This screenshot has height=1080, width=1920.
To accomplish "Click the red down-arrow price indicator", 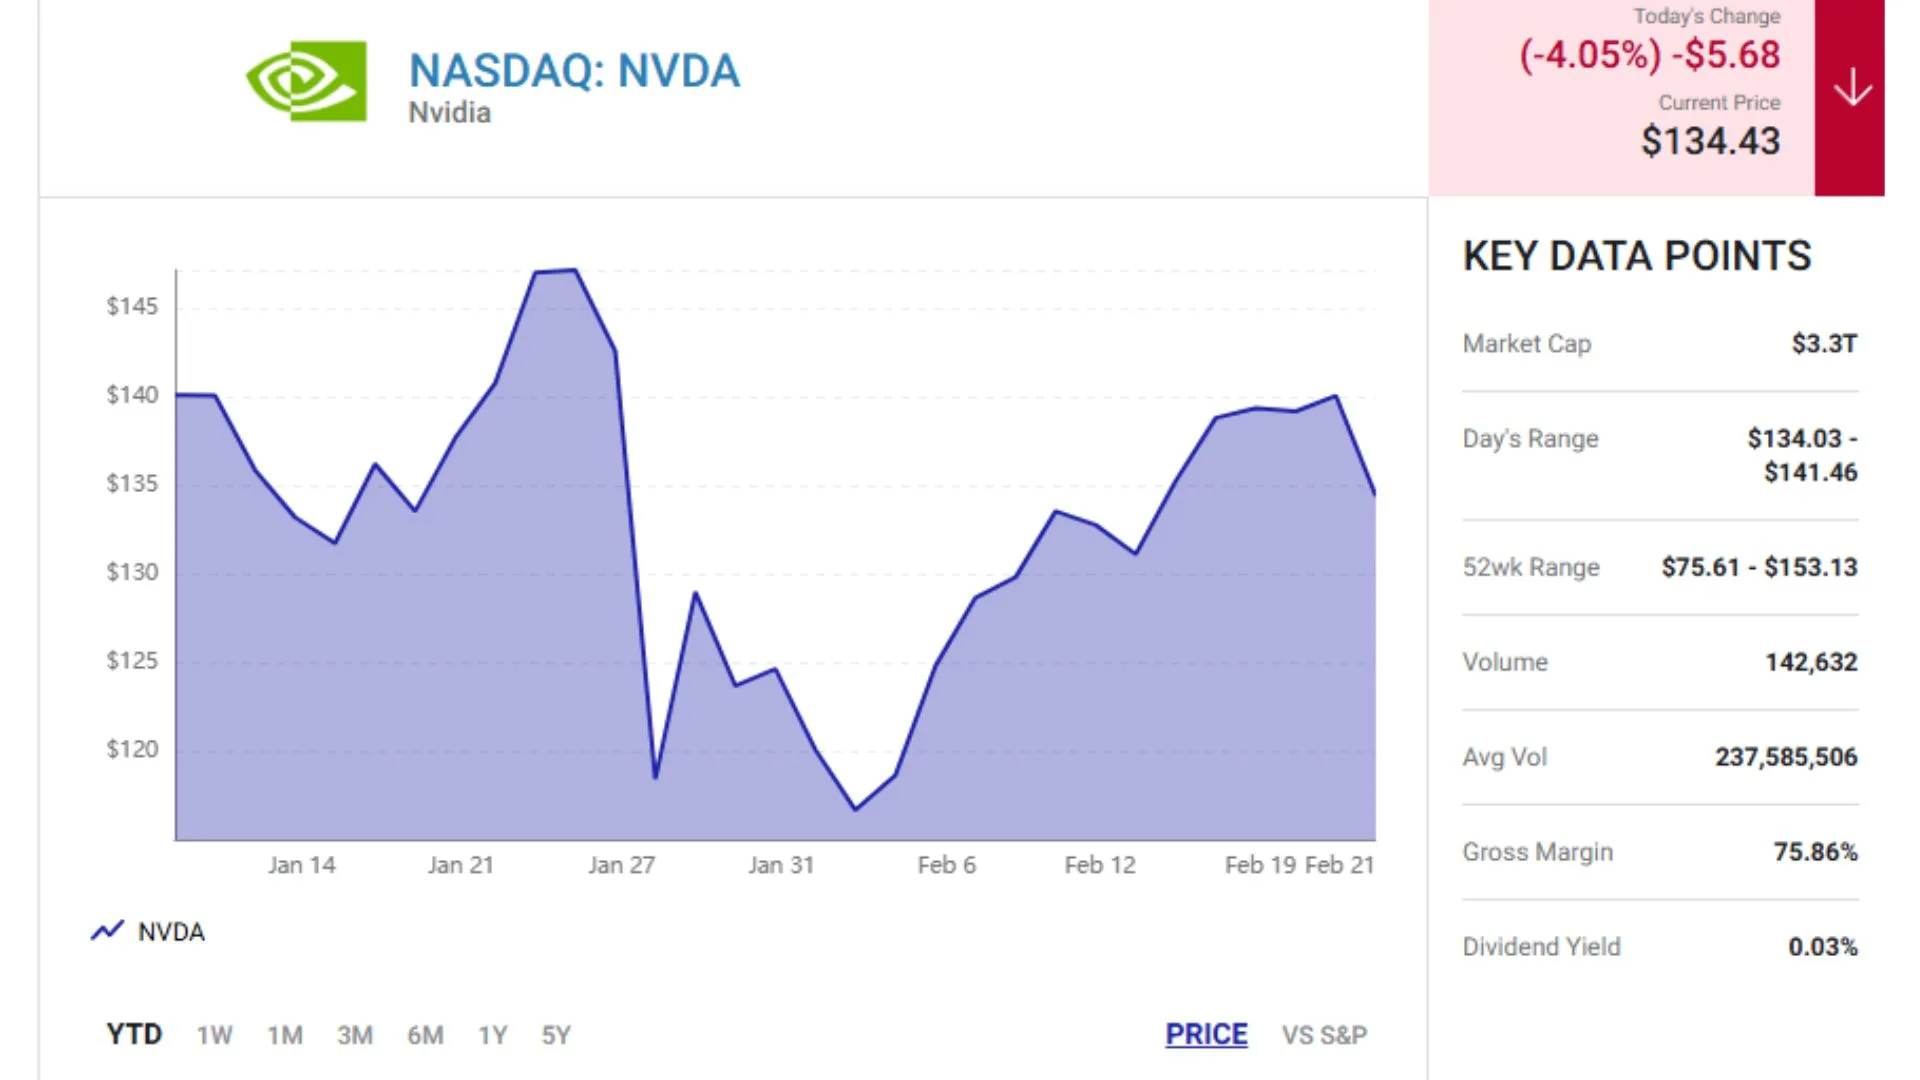I will 1850,97.
